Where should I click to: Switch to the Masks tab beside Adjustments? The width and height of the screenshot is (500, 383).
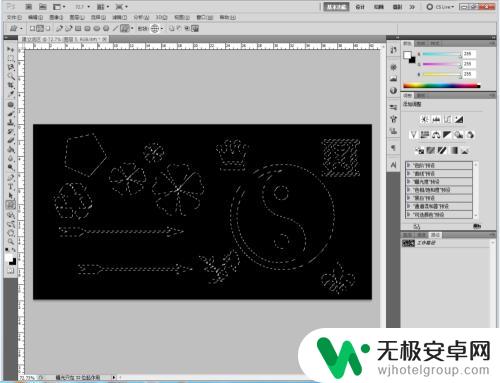tap(421, 96)
